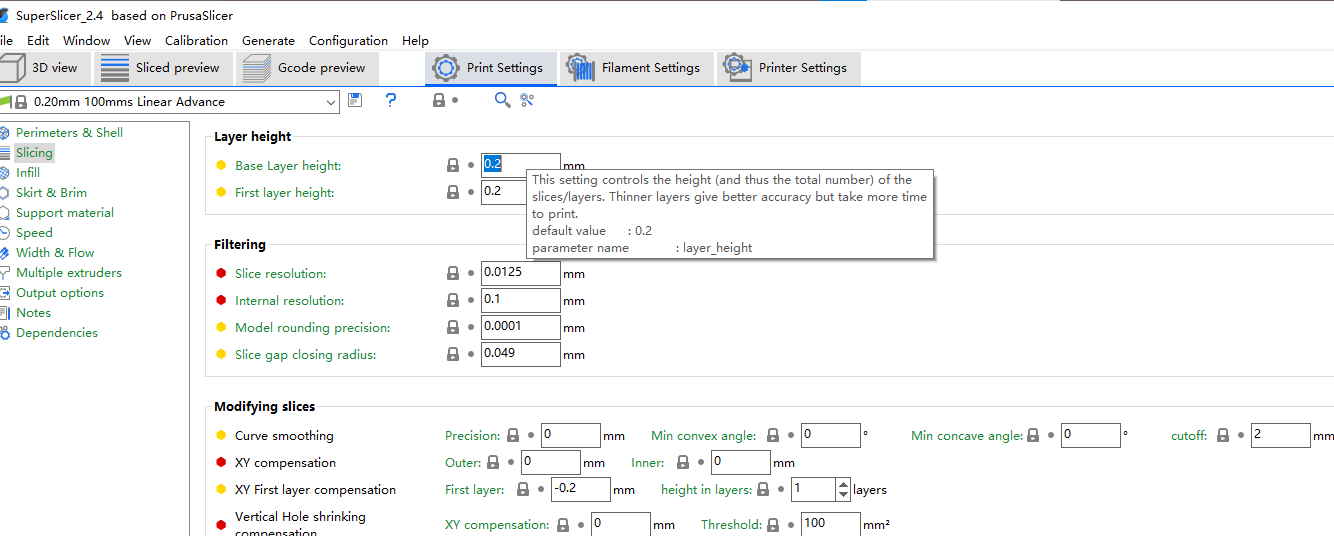
Task: Select Infill in the settings sidebar
Action: point(28,173)
